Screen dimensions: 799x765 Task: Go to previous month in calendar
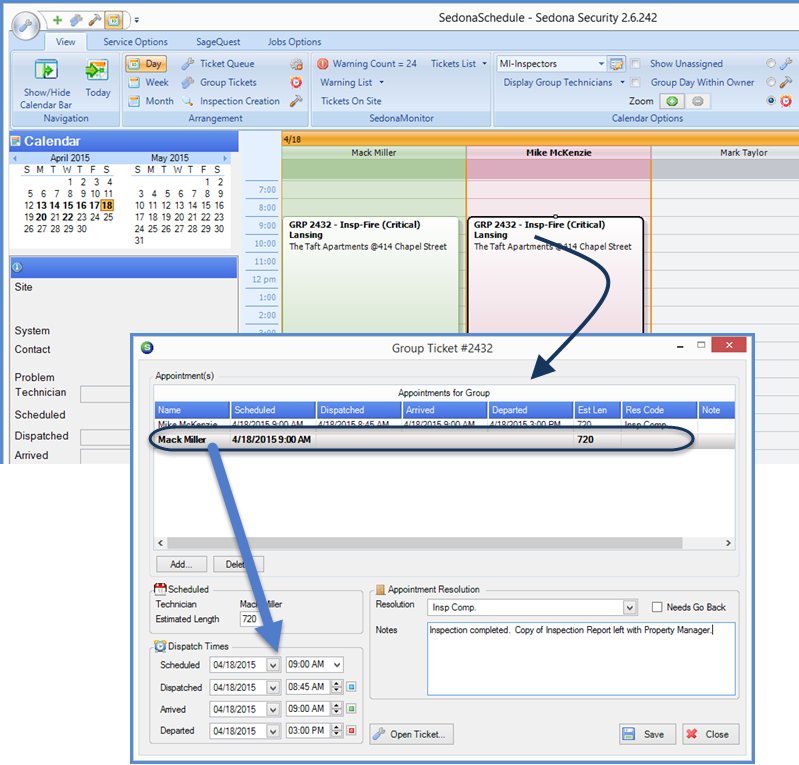tap(15, 158)
